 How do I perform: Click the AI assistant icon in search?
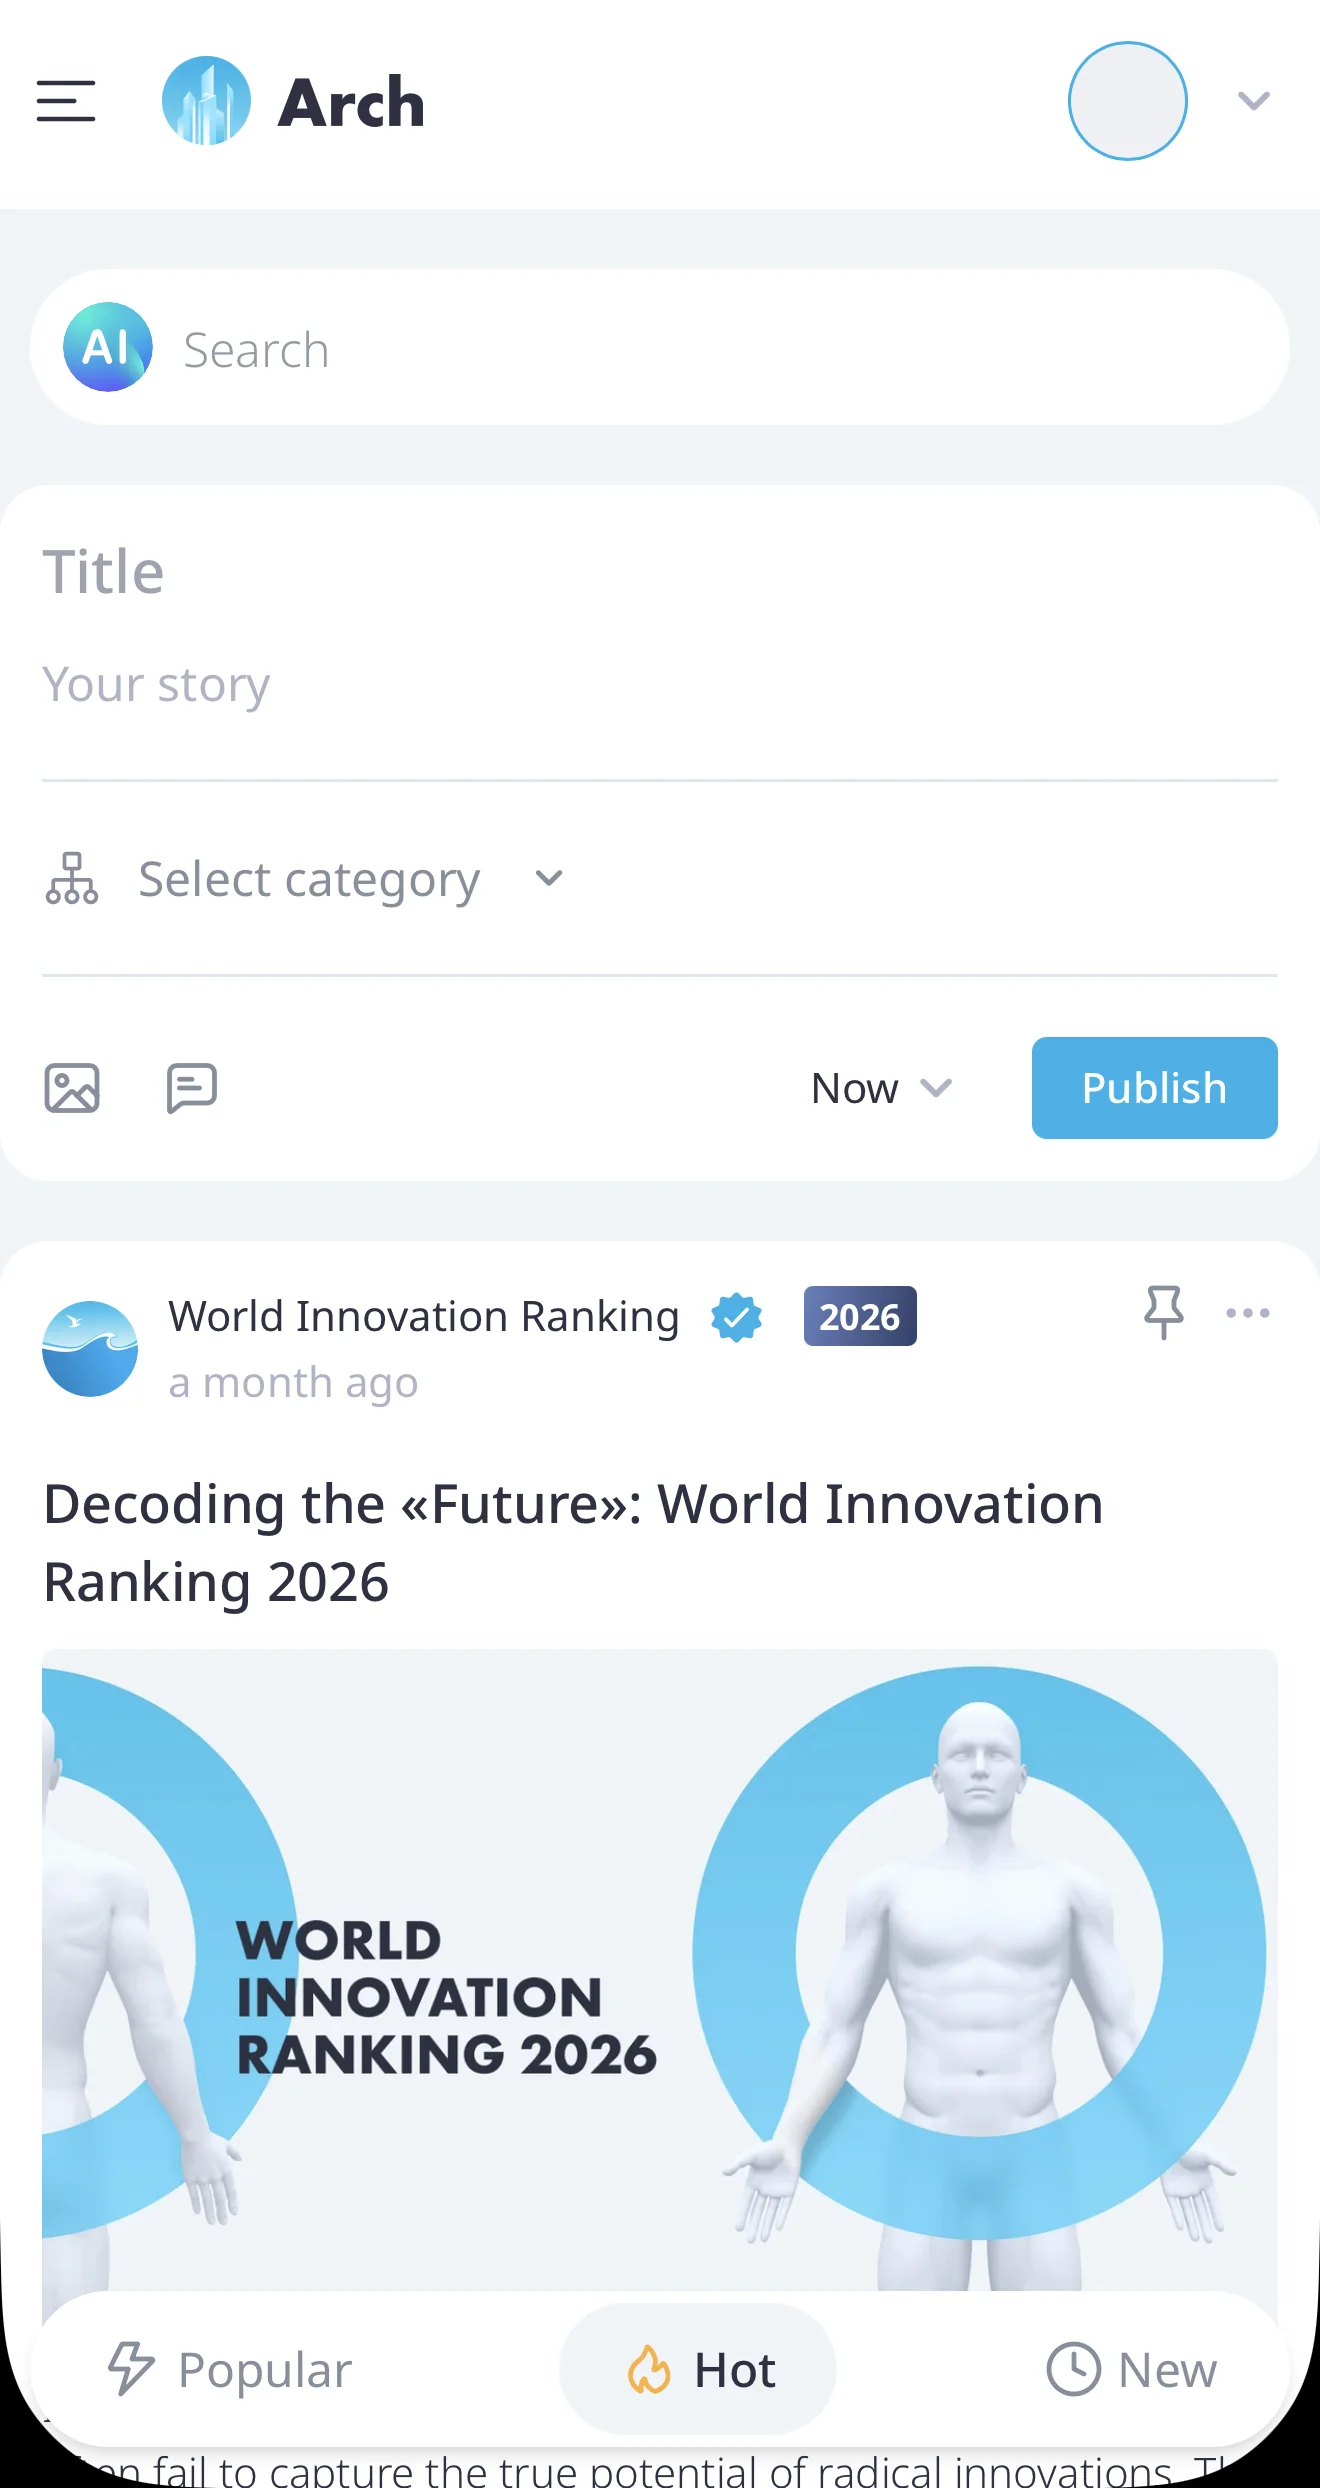click(x=108, y=347)
